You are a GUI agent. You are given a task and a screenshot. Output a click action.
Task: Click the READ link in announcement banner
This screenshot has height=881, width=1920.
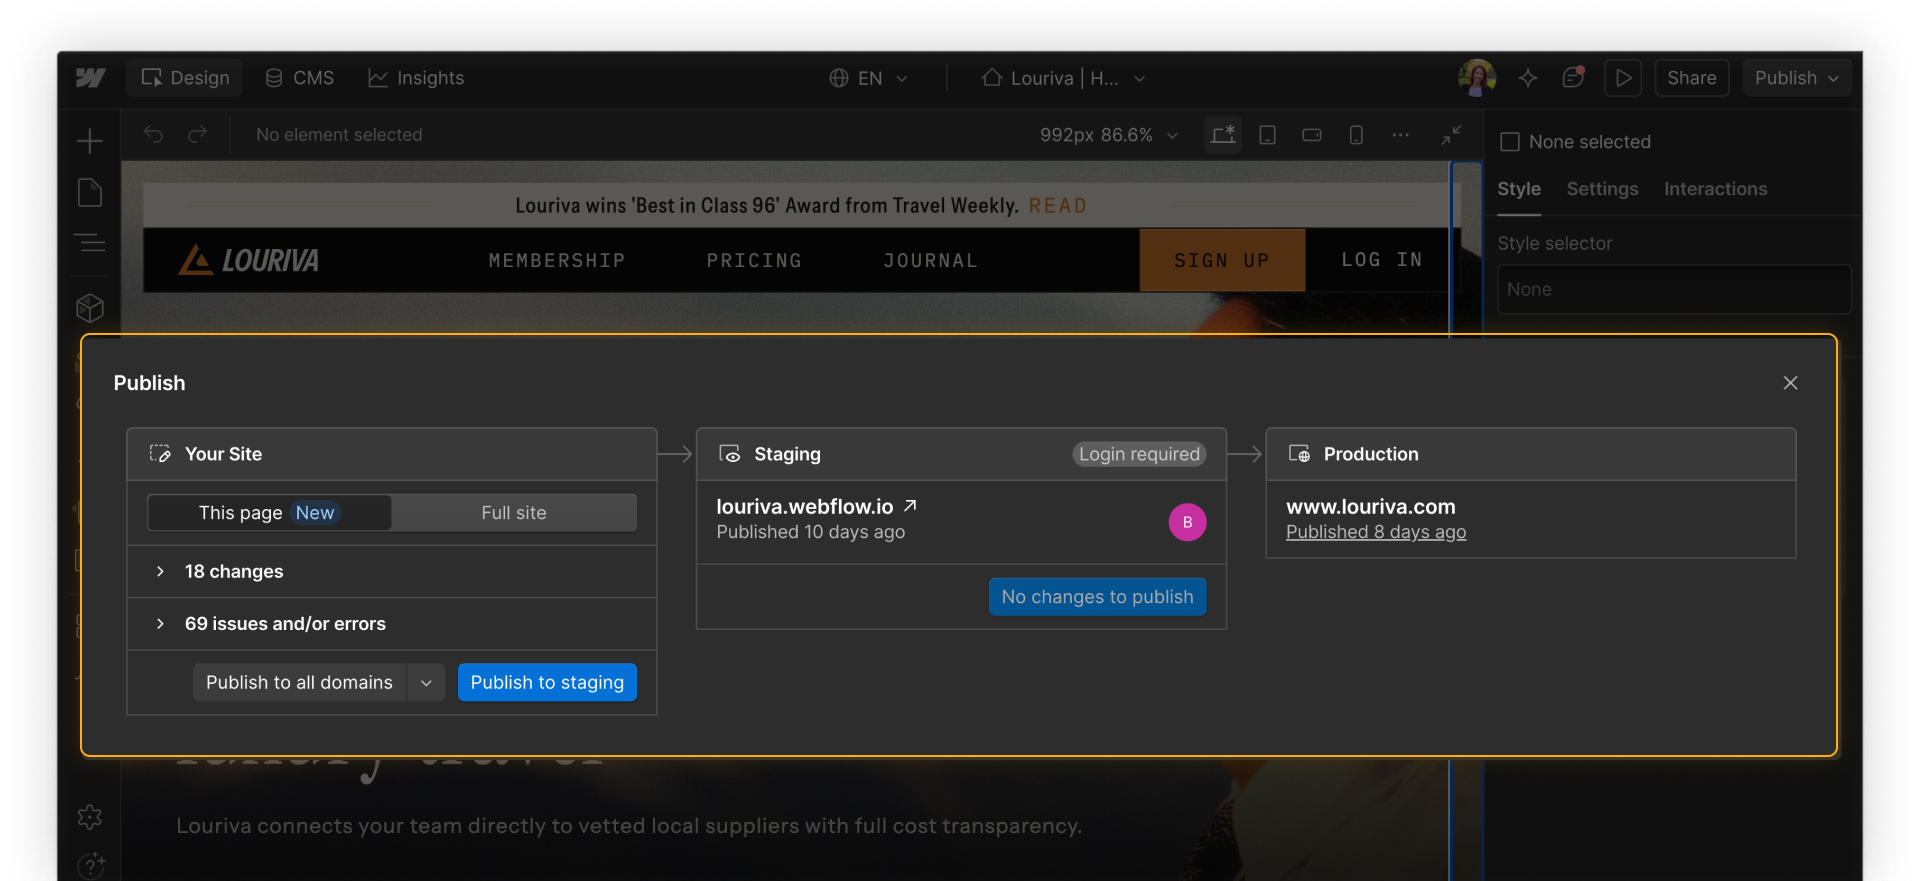click(1057, 206)
